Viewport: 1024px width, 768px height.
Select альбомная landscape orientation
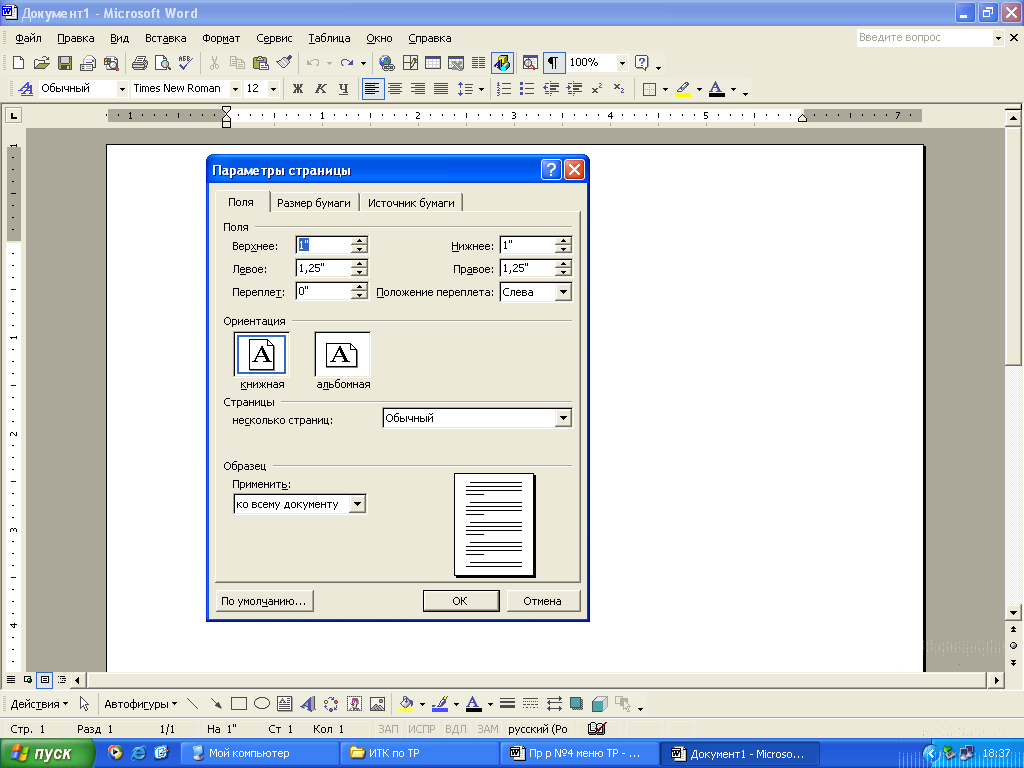point(342,355)
